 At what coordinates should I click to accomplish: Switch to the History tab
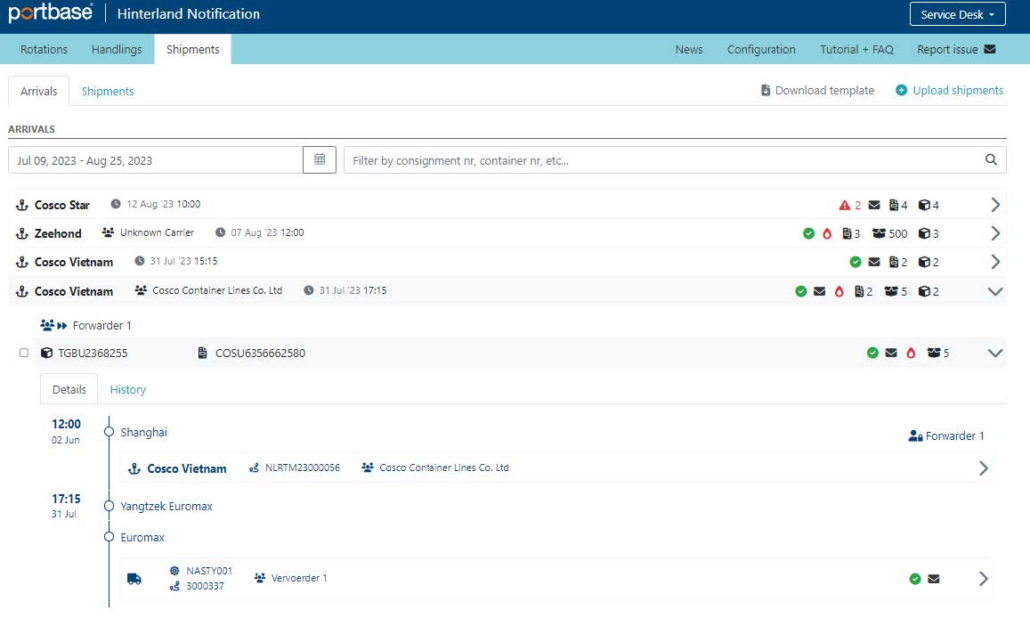coord(127,389)
